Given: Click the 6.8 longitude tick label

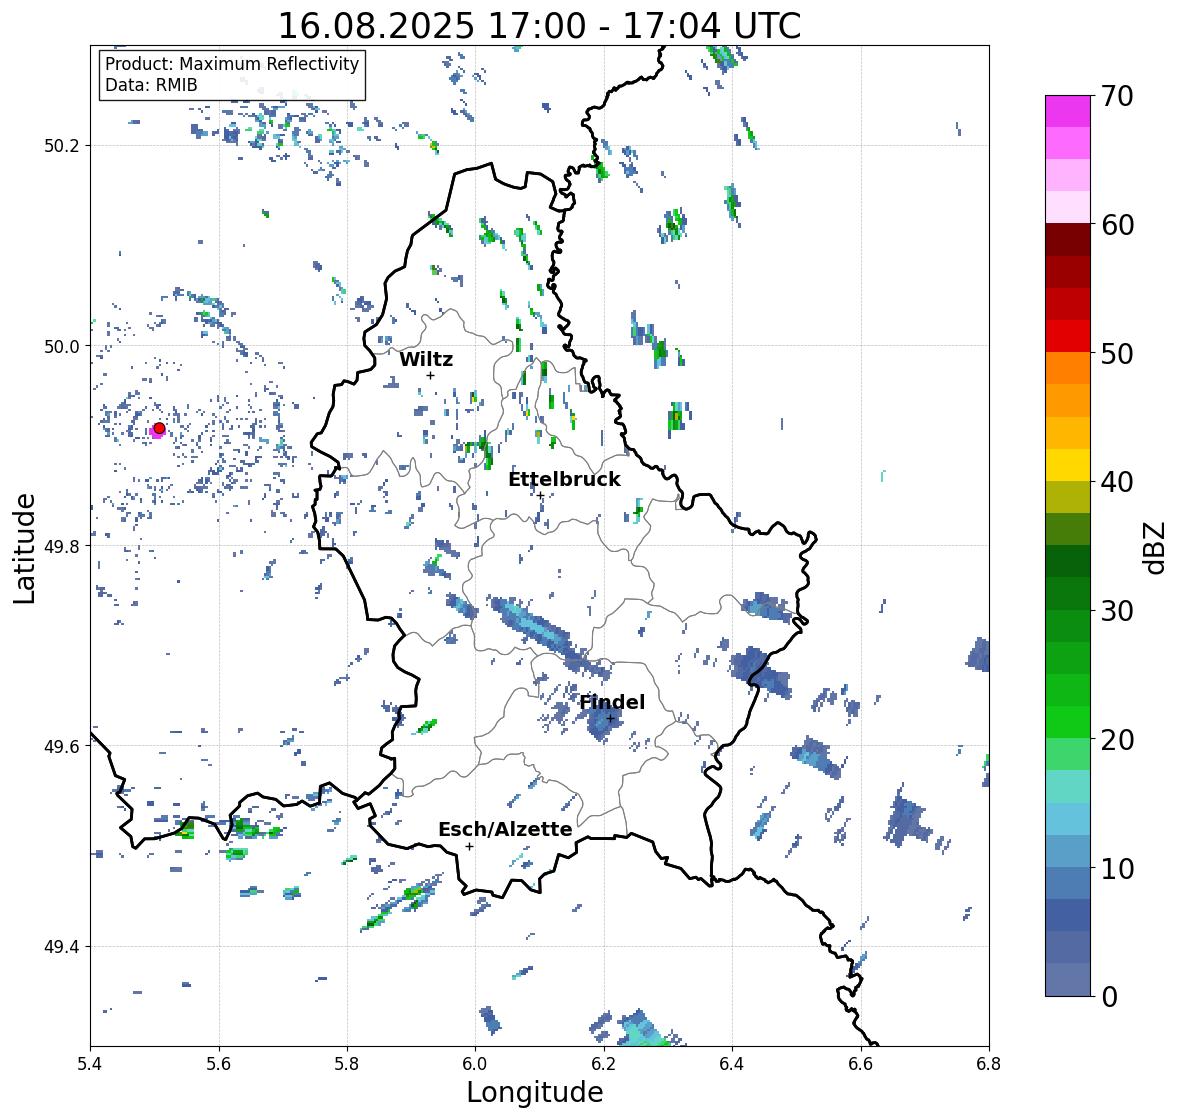Looking at the screenshot, I should point(989,1064).
